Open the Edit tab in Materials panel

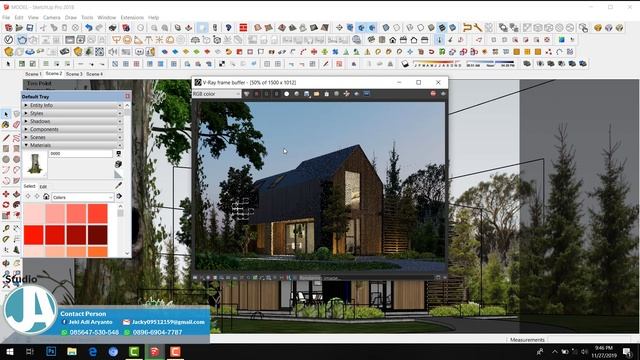coord(43,187)
